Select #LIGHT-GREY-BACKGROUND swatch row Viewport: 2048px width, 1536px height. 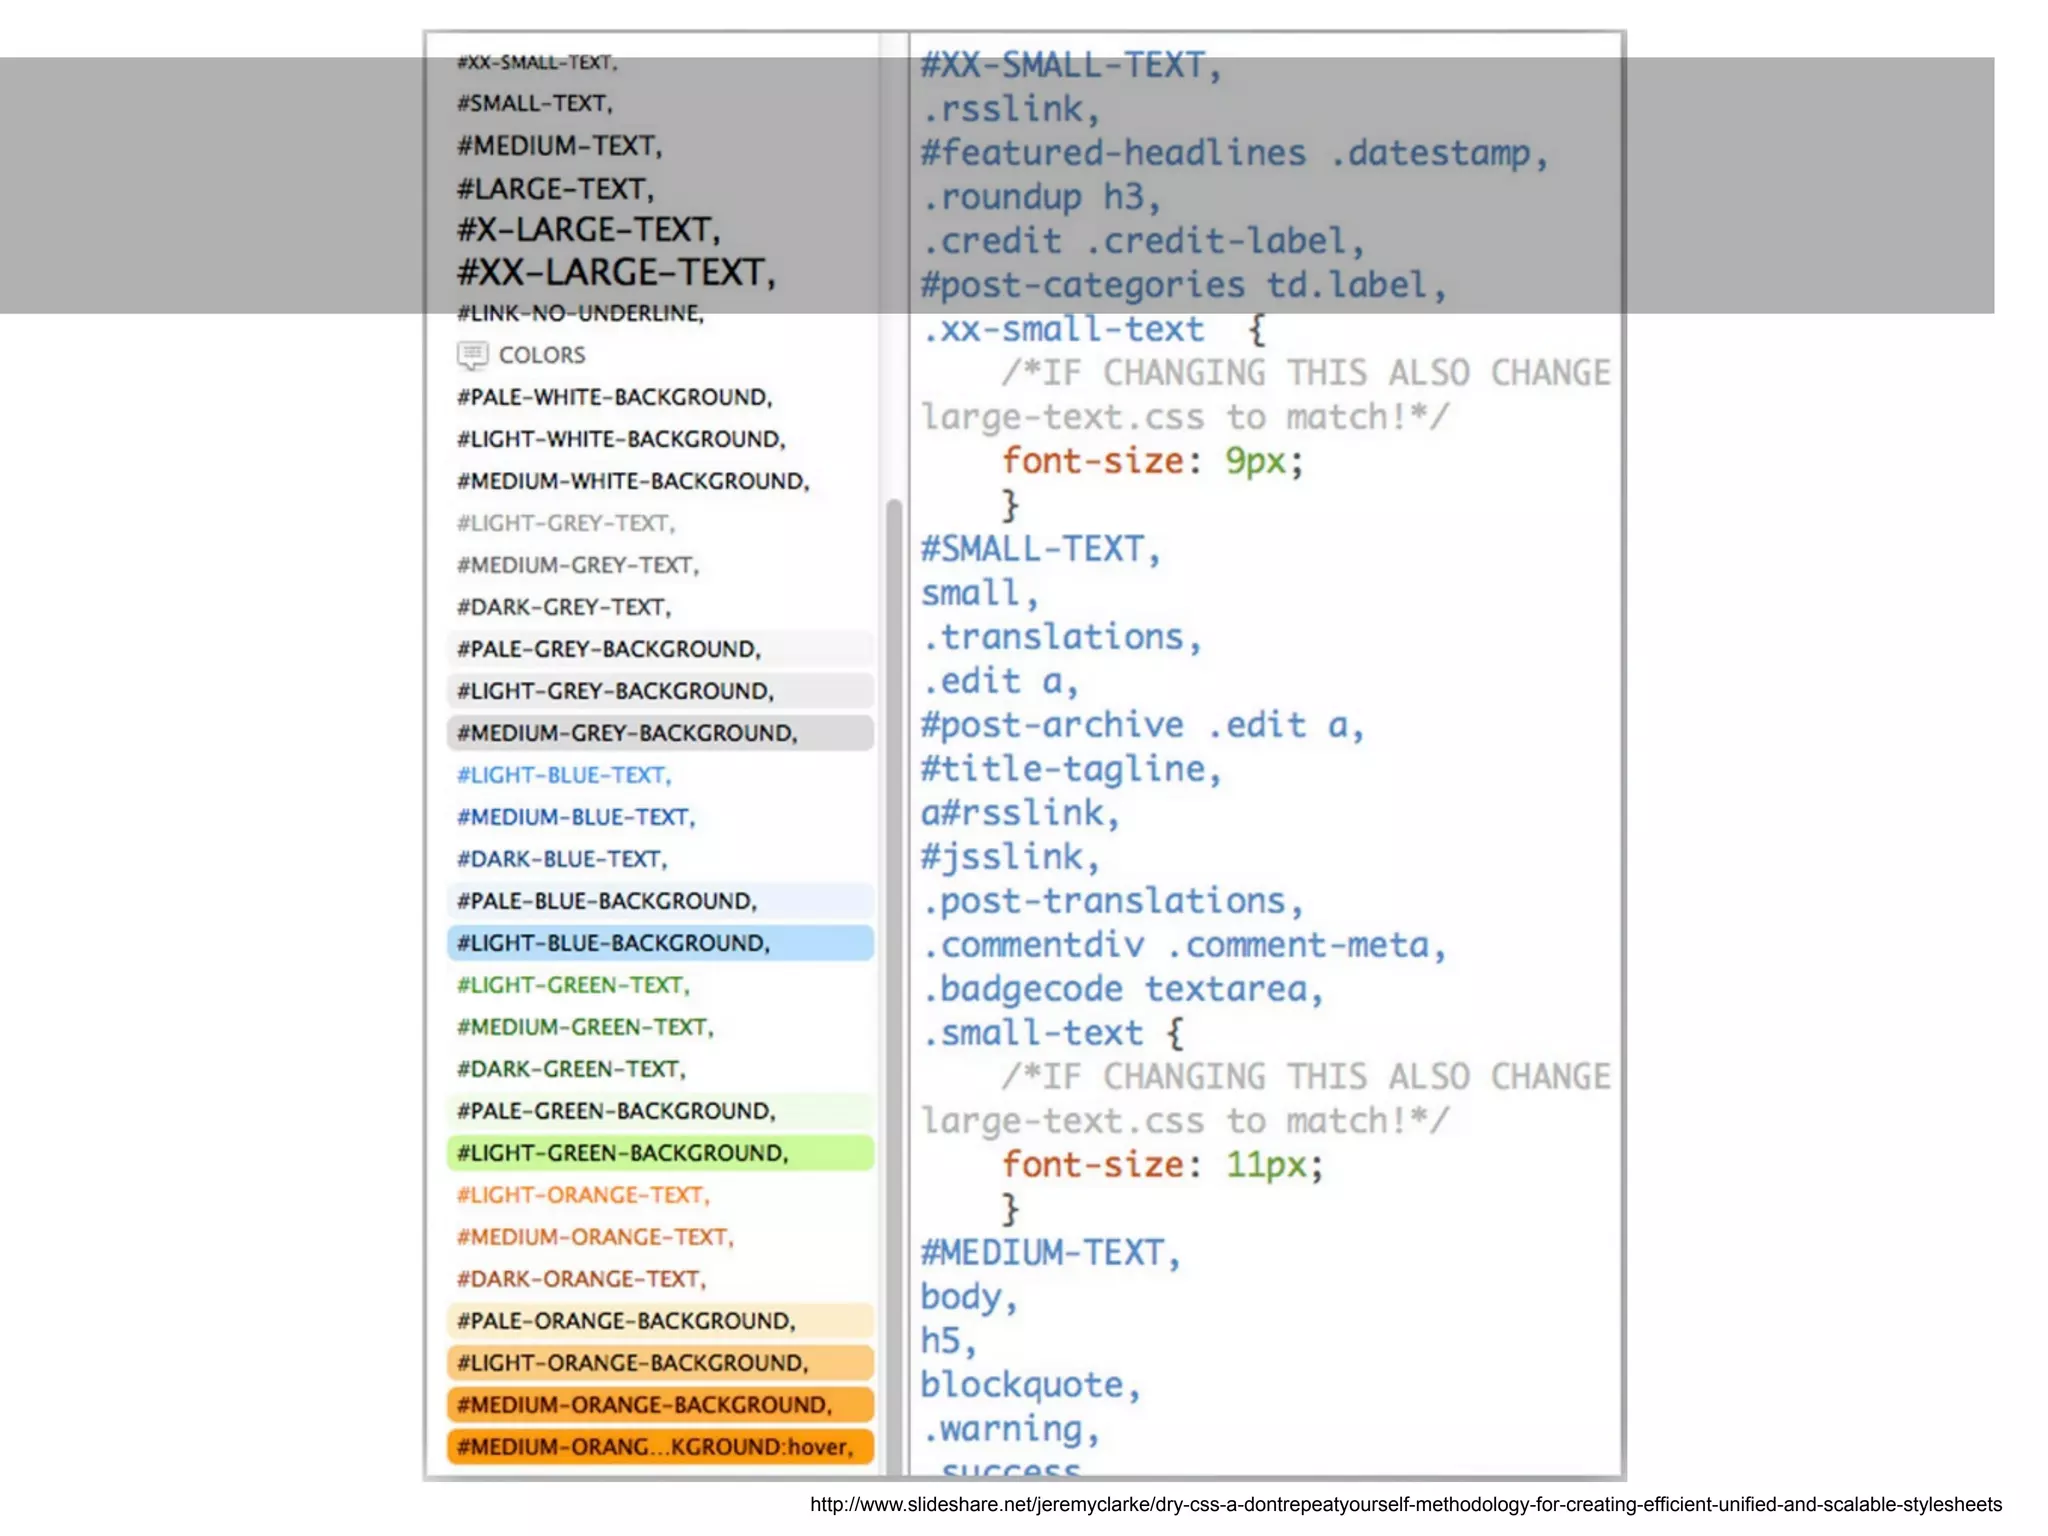(x=660, y=691)
